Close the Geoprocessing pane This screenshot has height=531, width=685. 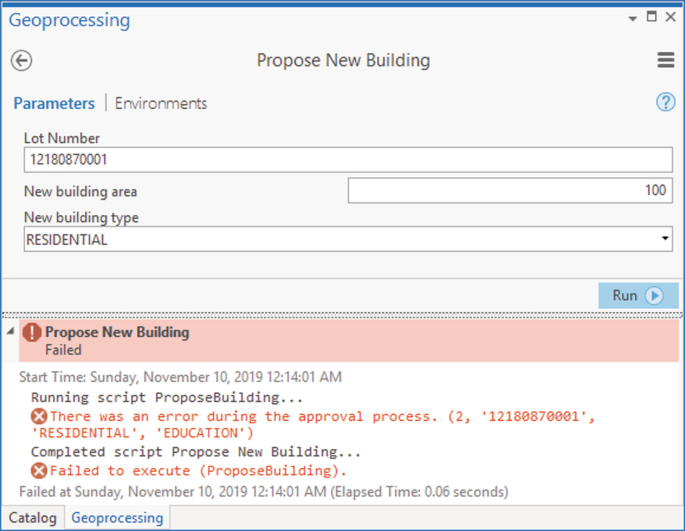(x=671, y=17)
